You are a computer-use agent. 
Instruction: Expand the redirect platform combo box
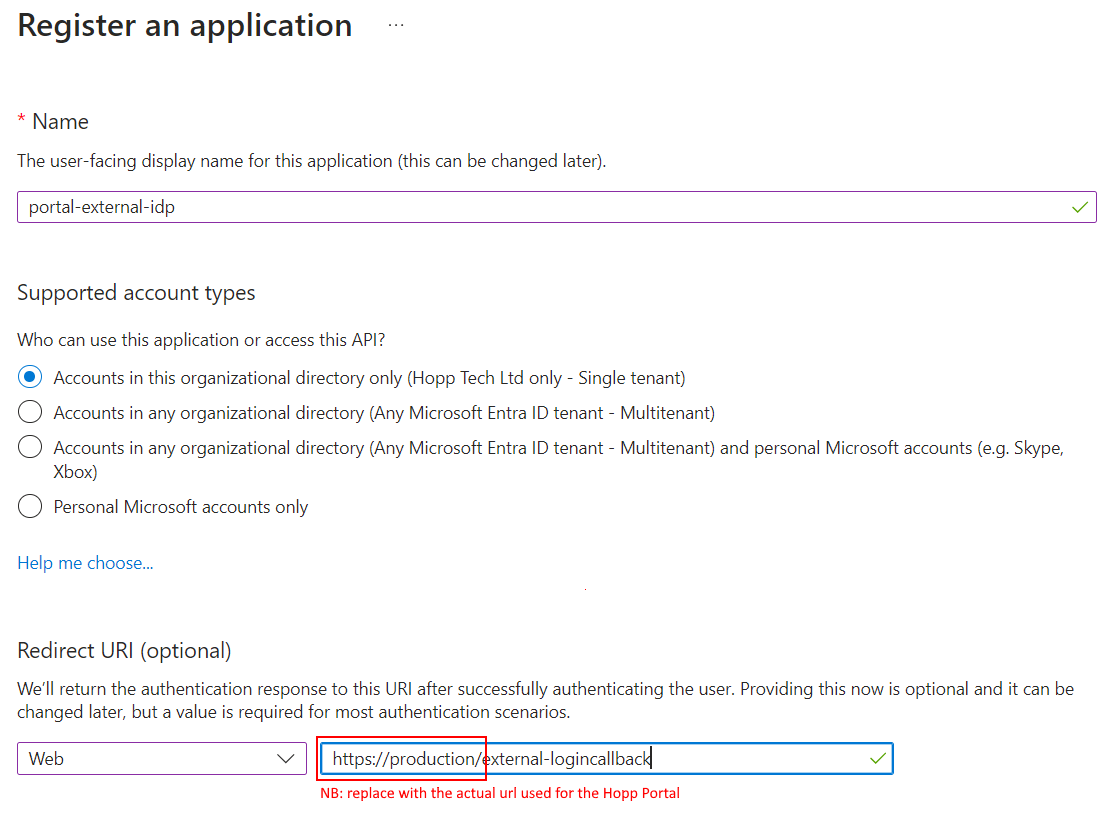[x=160, y=758]
